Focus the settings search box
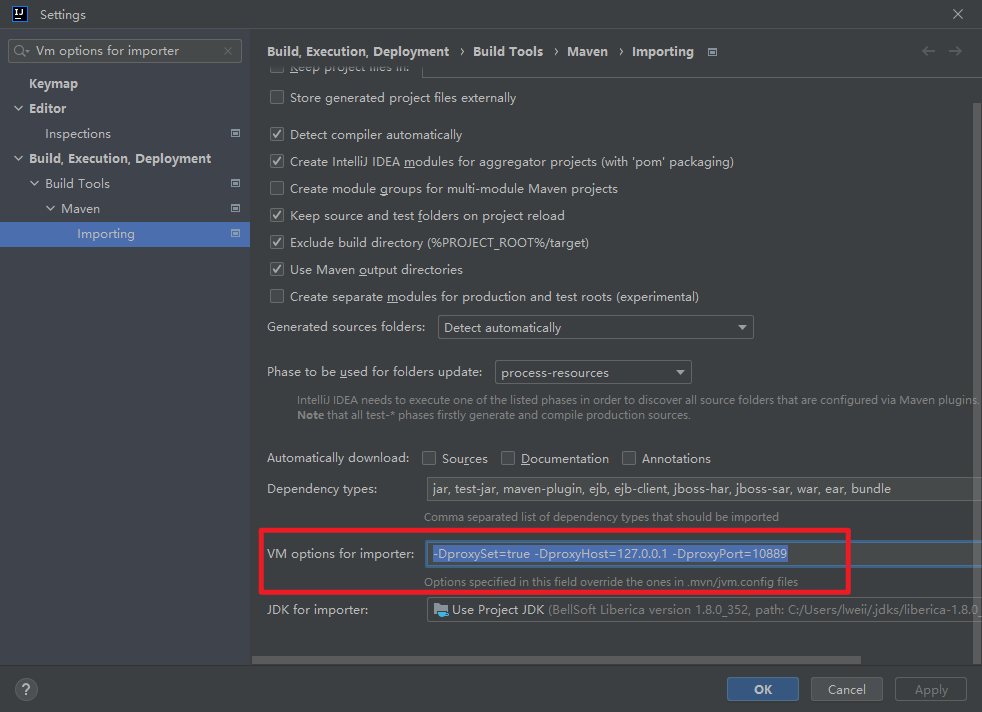982x712 pixels. coord(125,51)
